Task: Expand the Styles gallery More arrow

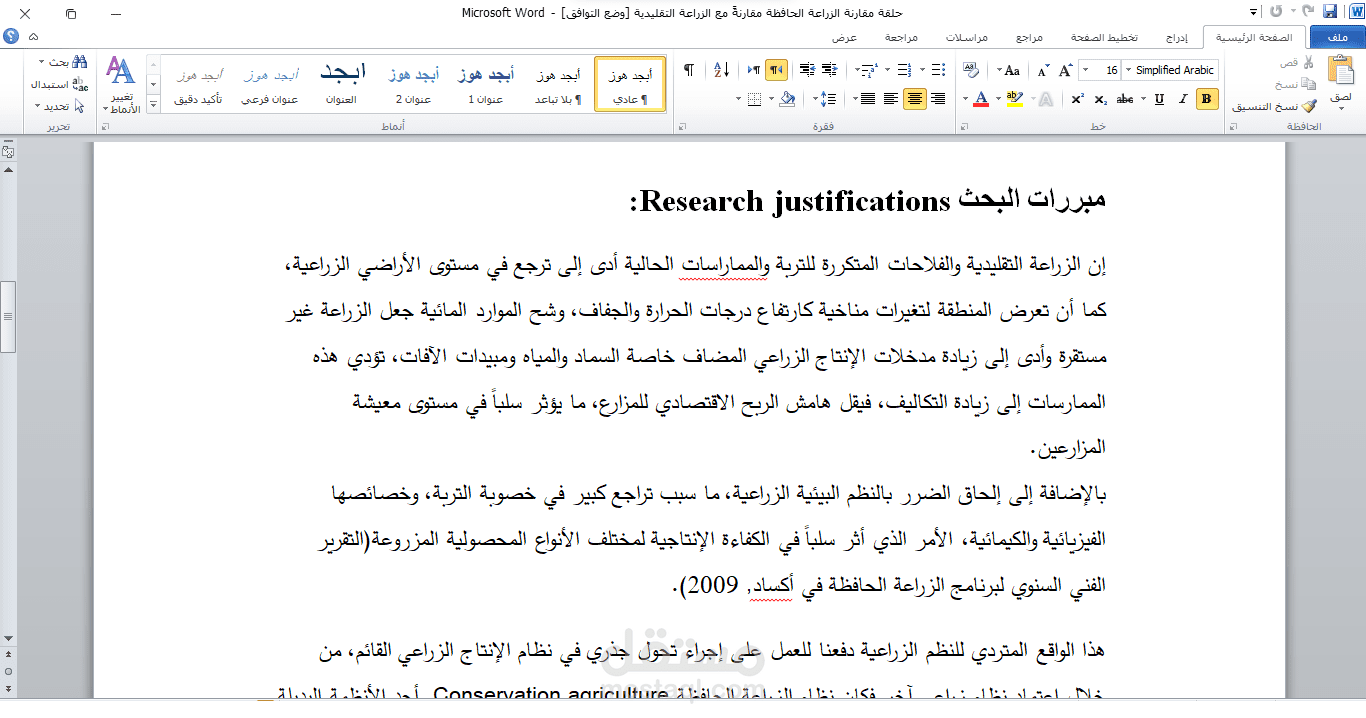Action: tap(153, 104)
